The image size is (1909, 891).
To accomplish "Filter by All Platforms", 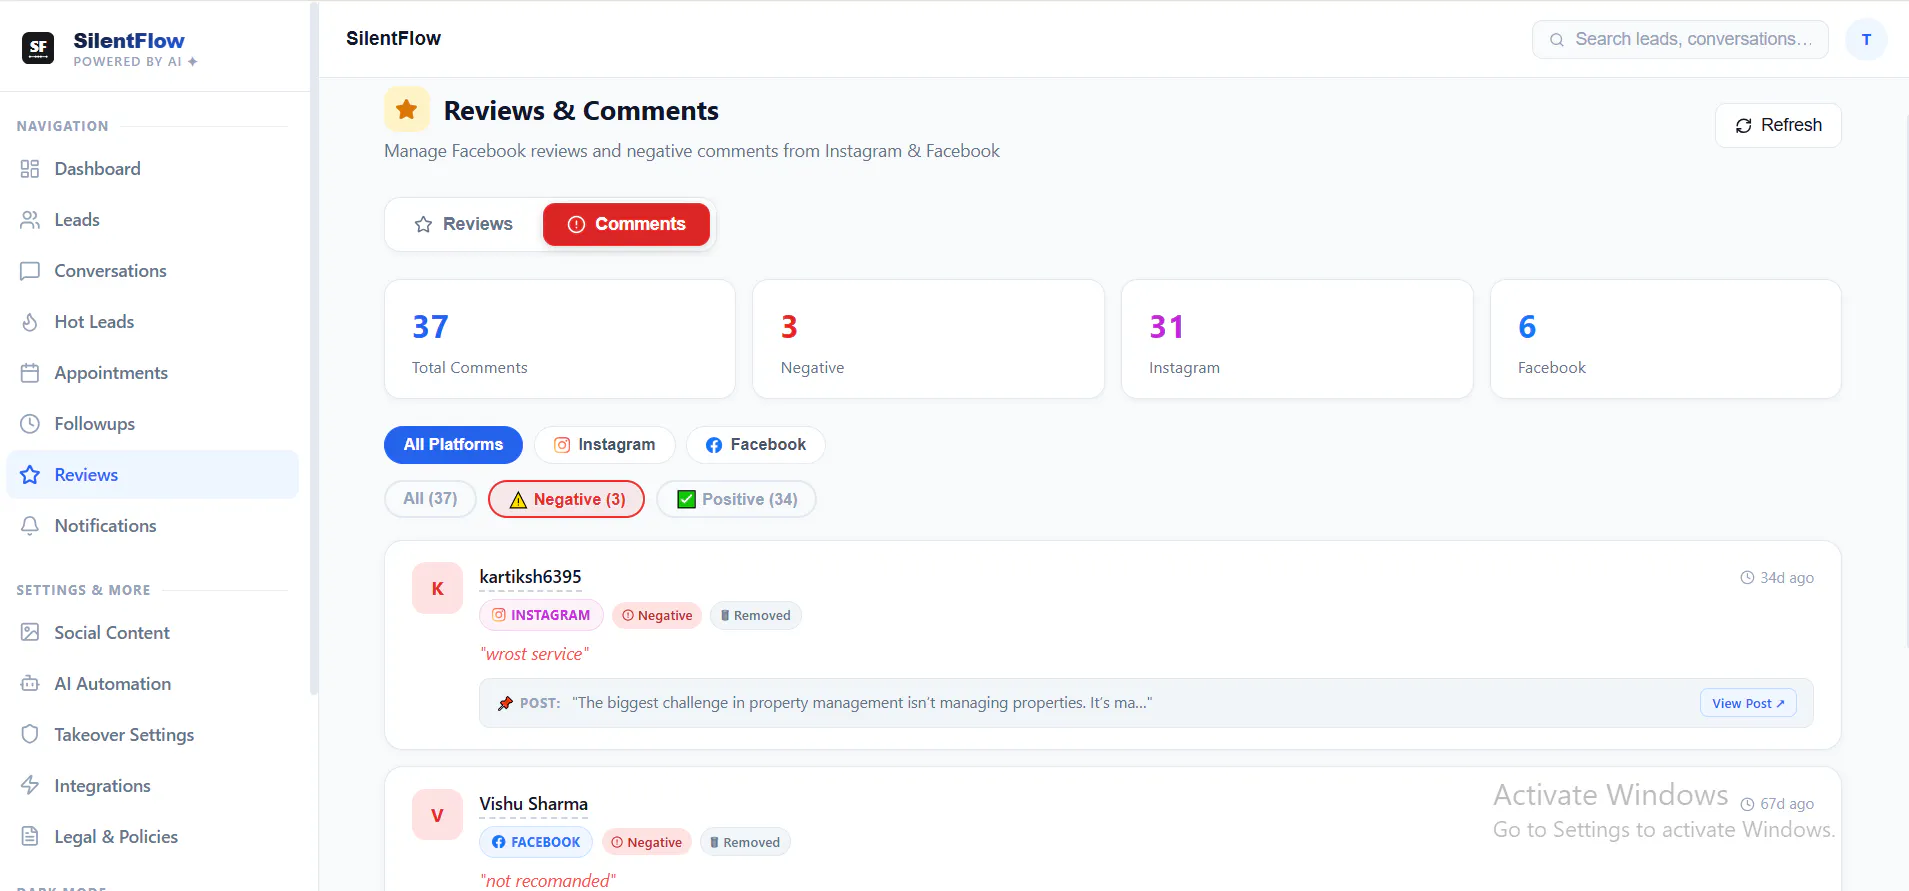I will tap(453, 445).
